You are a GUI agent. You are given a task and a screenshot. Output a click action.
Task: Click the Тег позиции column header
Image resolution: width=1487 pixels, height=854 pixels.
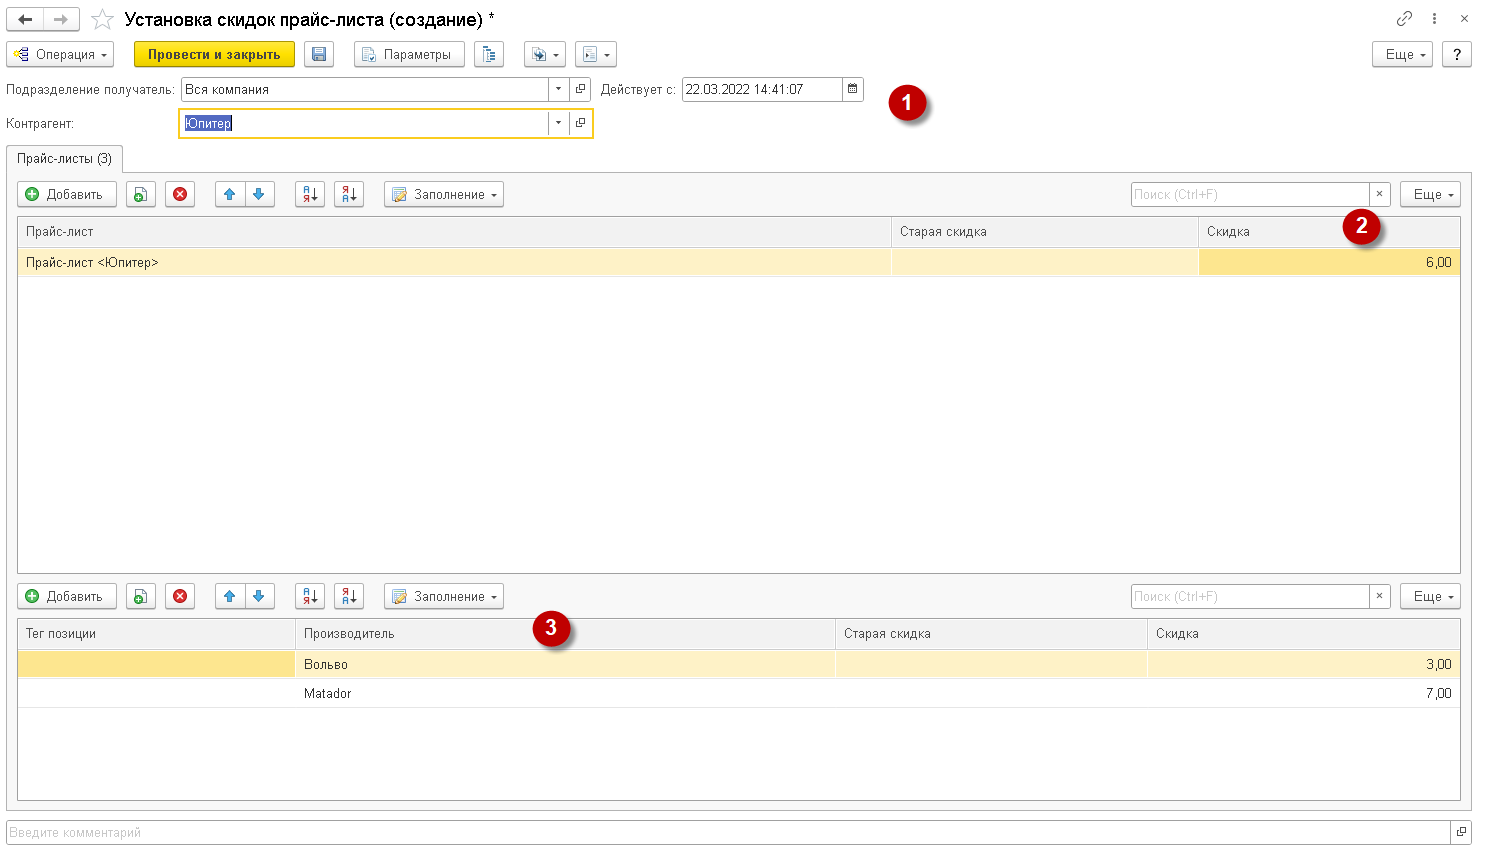[156, 633]
